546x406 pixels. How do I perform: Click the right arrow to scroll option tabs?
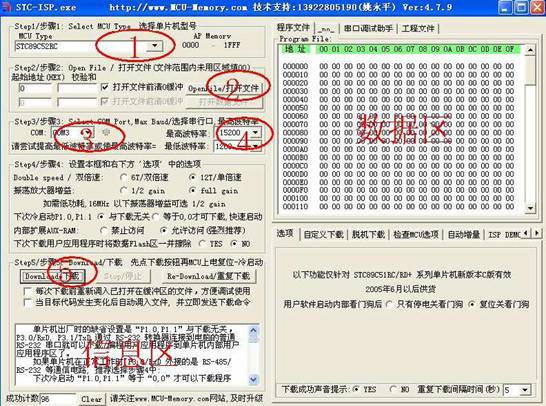click(537, 233)
